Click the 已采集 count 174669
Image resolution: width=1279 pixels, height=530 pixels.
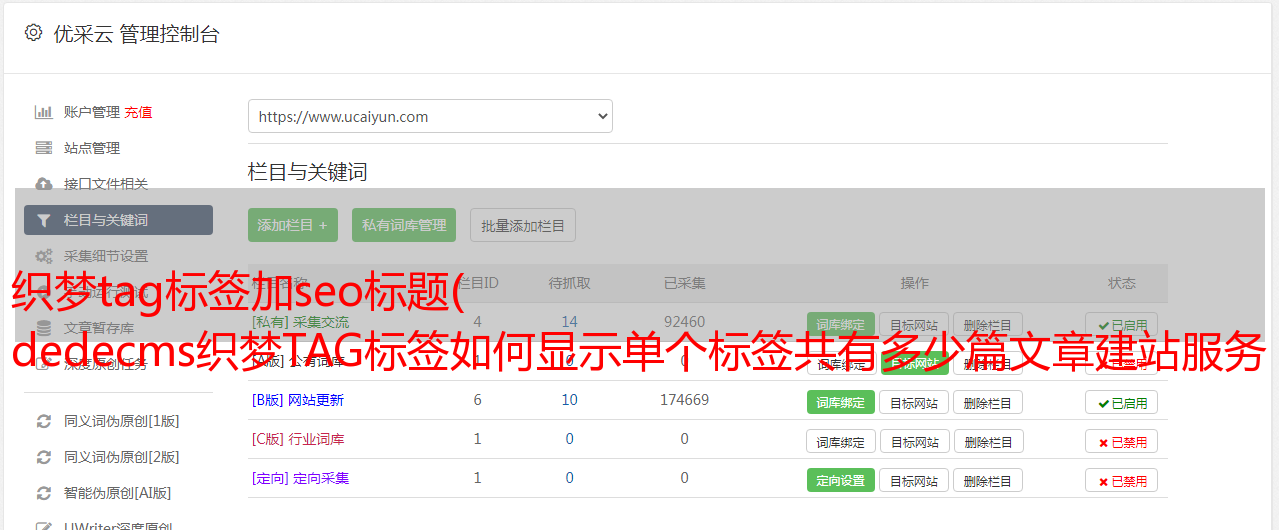tap(684, 400)
